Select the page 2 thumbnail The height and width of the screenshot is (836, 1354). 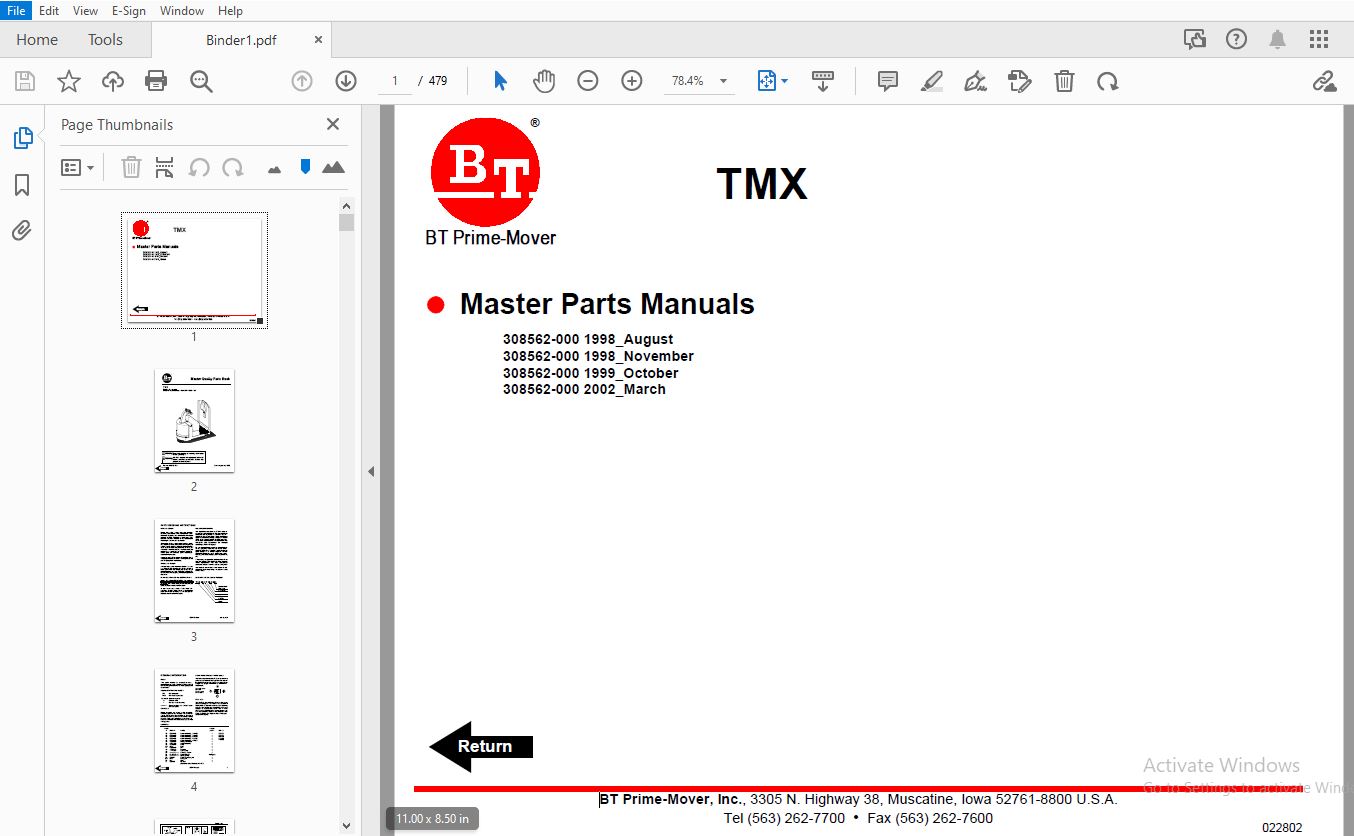[194, 420]
